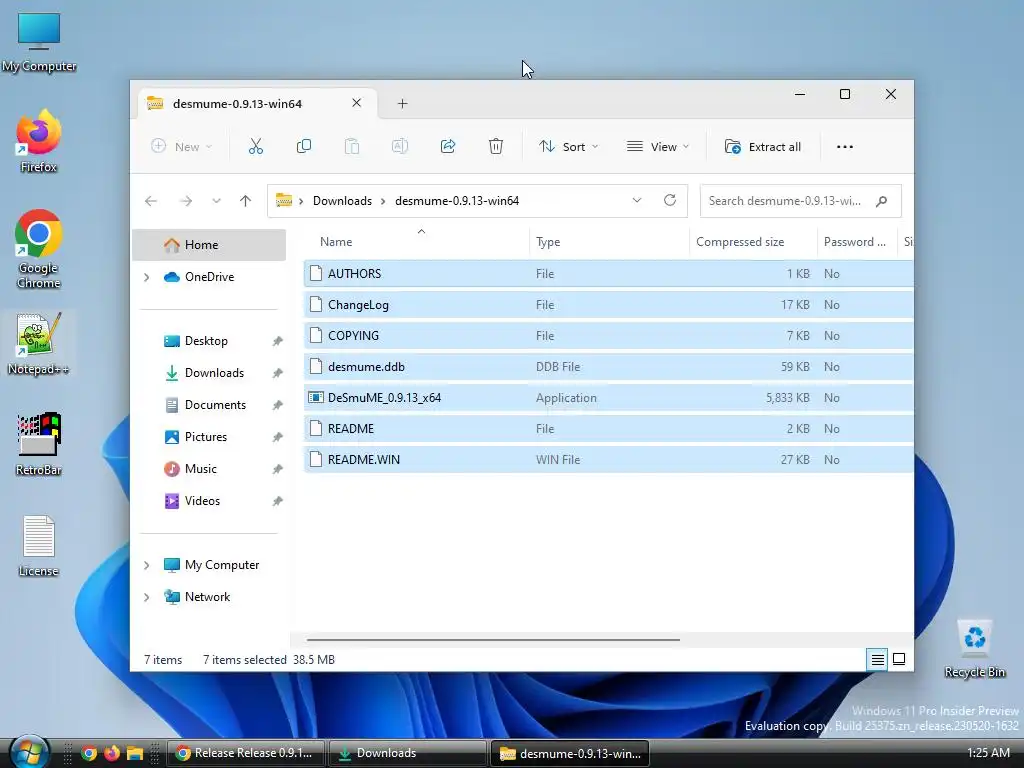The width and height of the screenshot is (1024, 768).
Task: Click the Back navigation arrow
Action: coord(151,201)
